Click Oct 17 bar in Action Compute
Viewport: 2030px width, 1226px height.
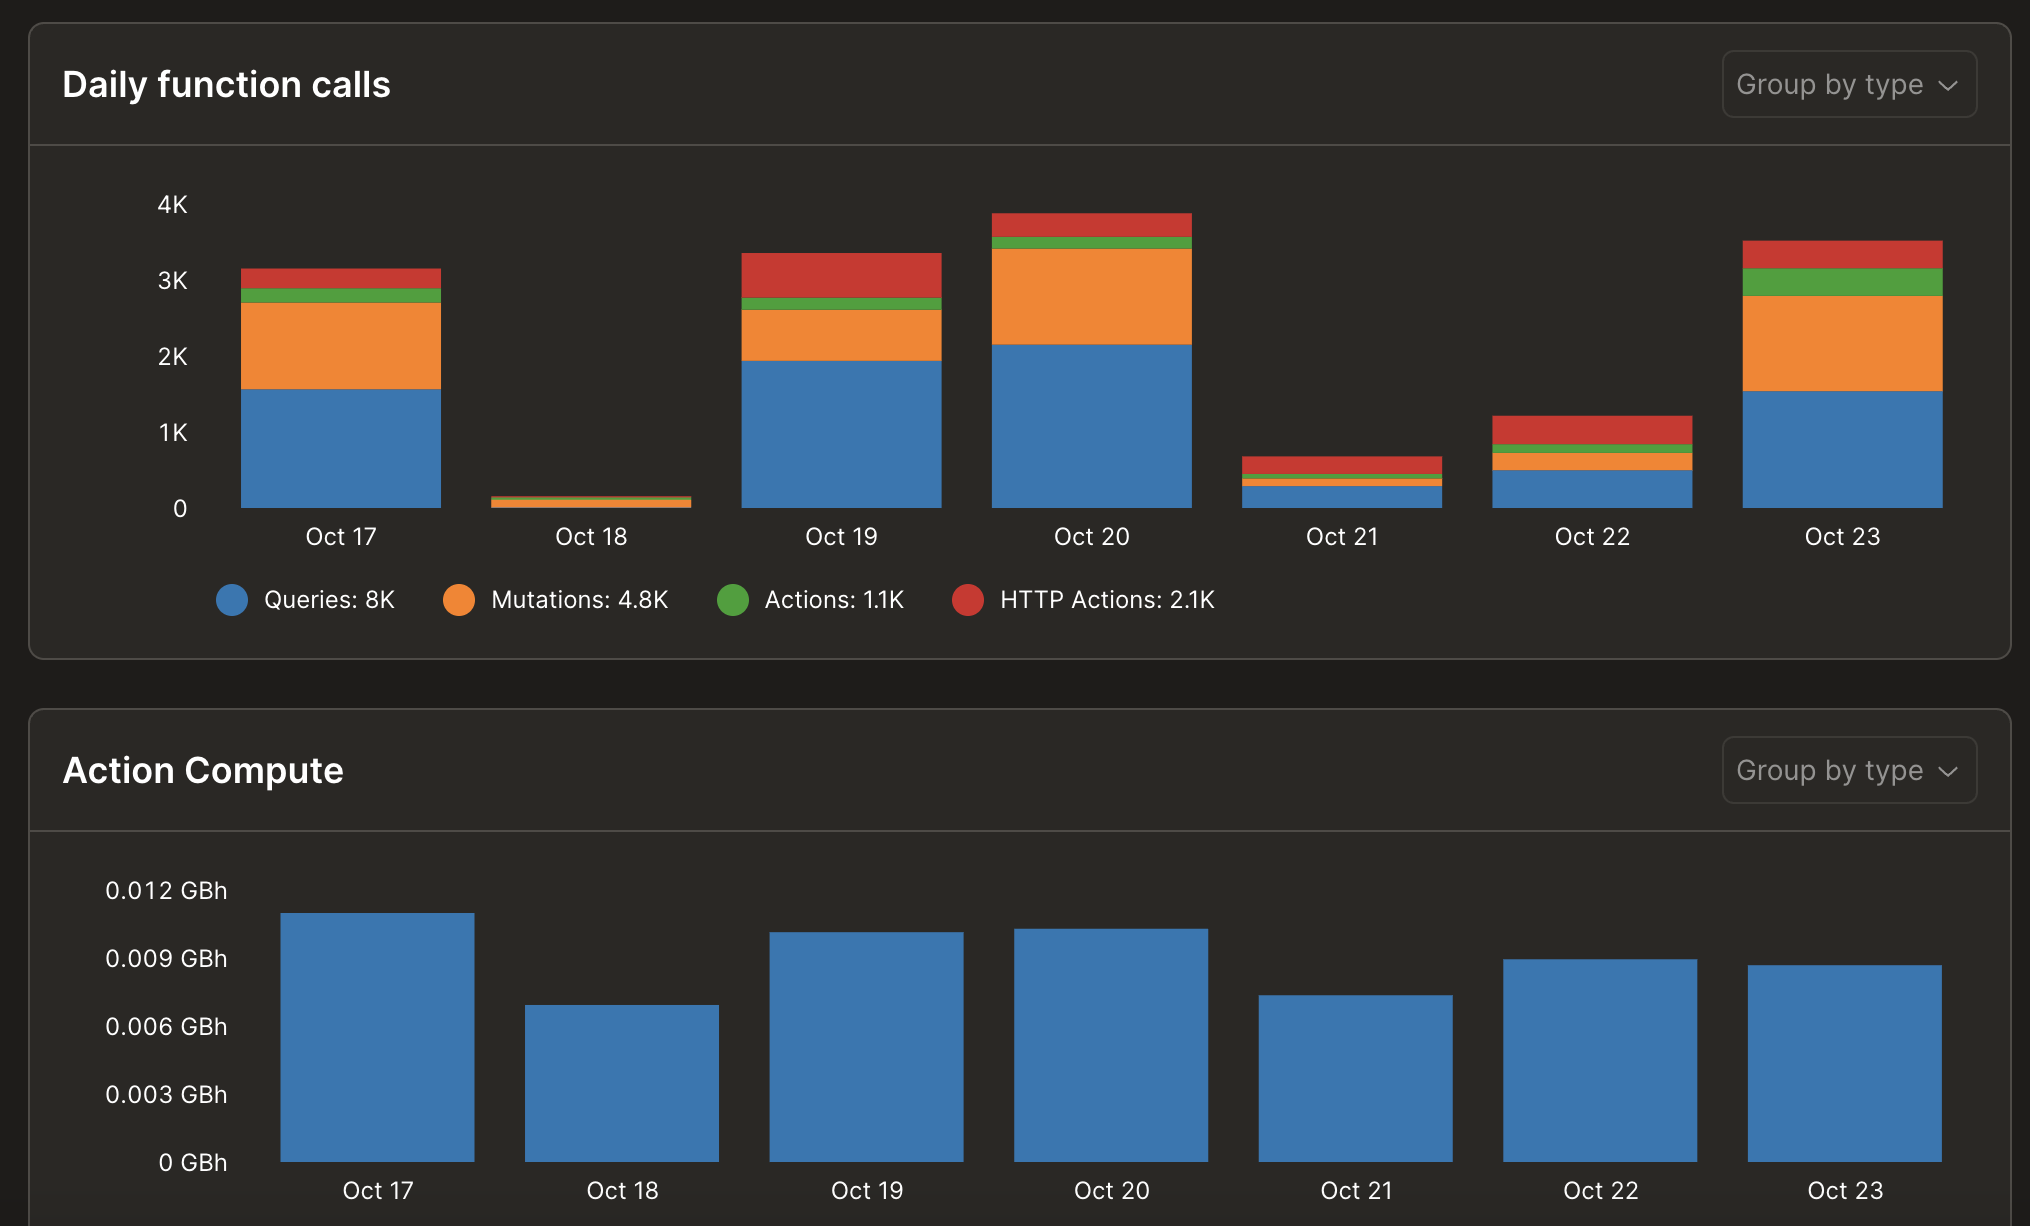pos(377,1037)
